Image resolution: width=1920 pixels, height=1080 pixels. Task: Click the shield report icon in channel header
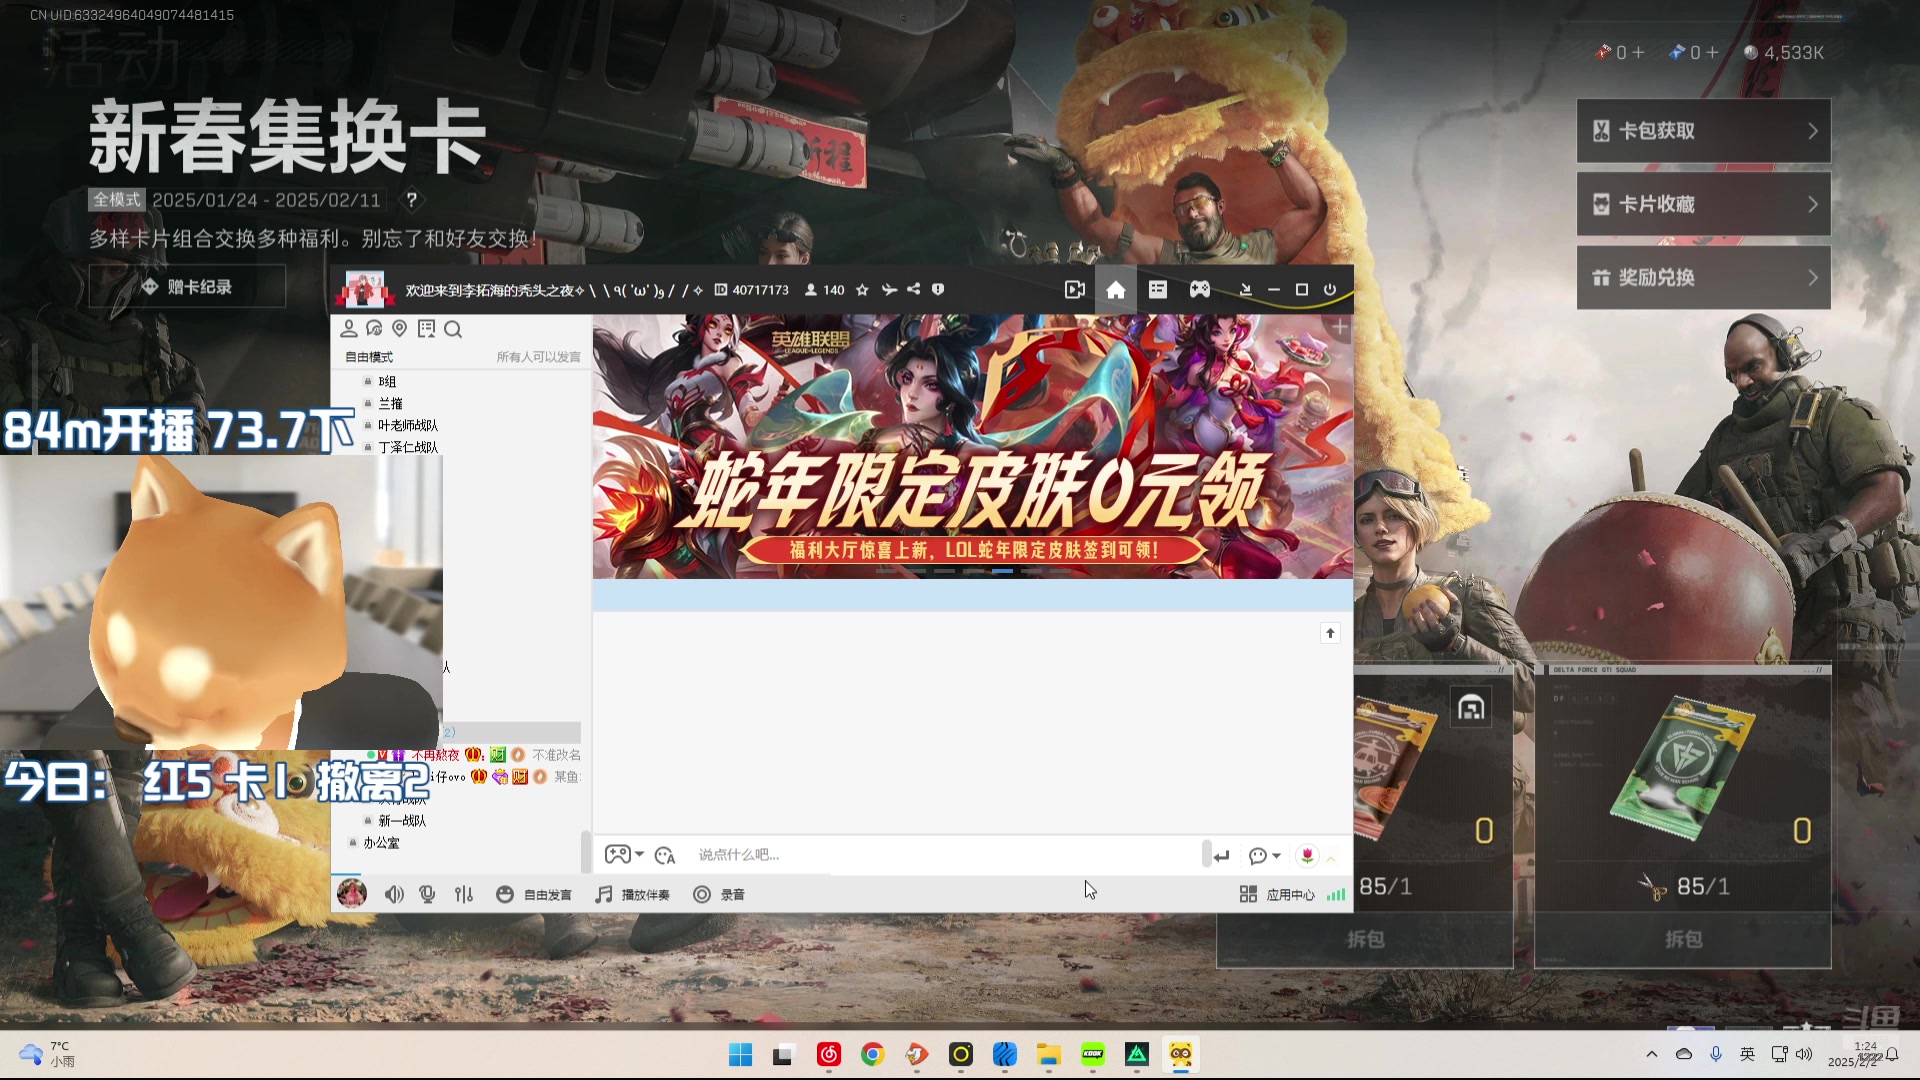click(938, 290)
